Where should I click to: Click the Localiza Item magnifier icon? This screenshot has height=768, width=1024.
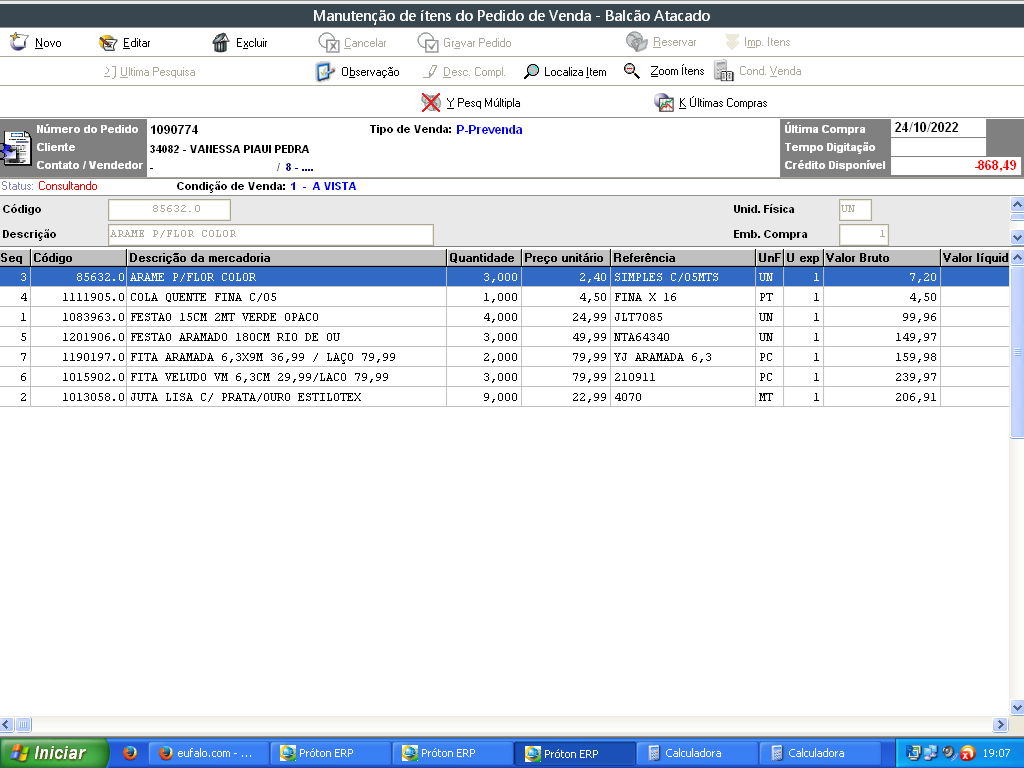(x=532, y=72)
